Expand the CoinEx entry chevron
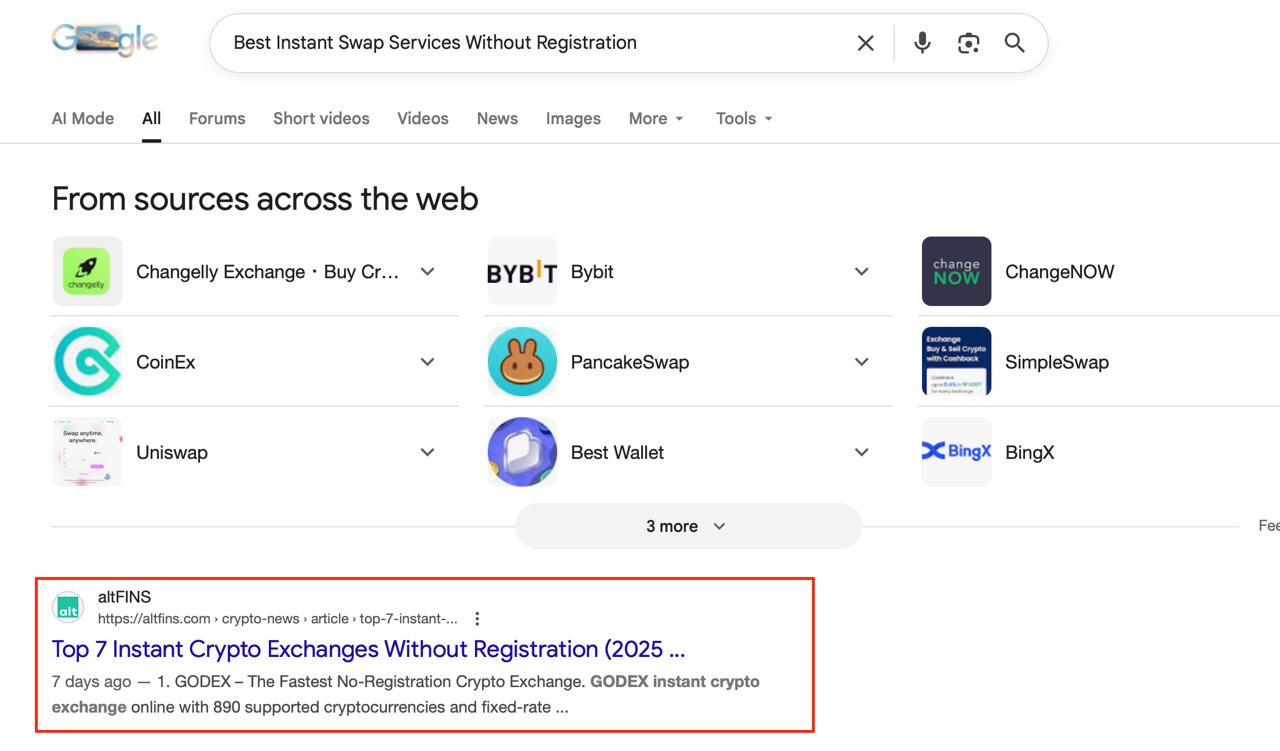The width and height of the screenshot is (1280, 751). point(427,362)
